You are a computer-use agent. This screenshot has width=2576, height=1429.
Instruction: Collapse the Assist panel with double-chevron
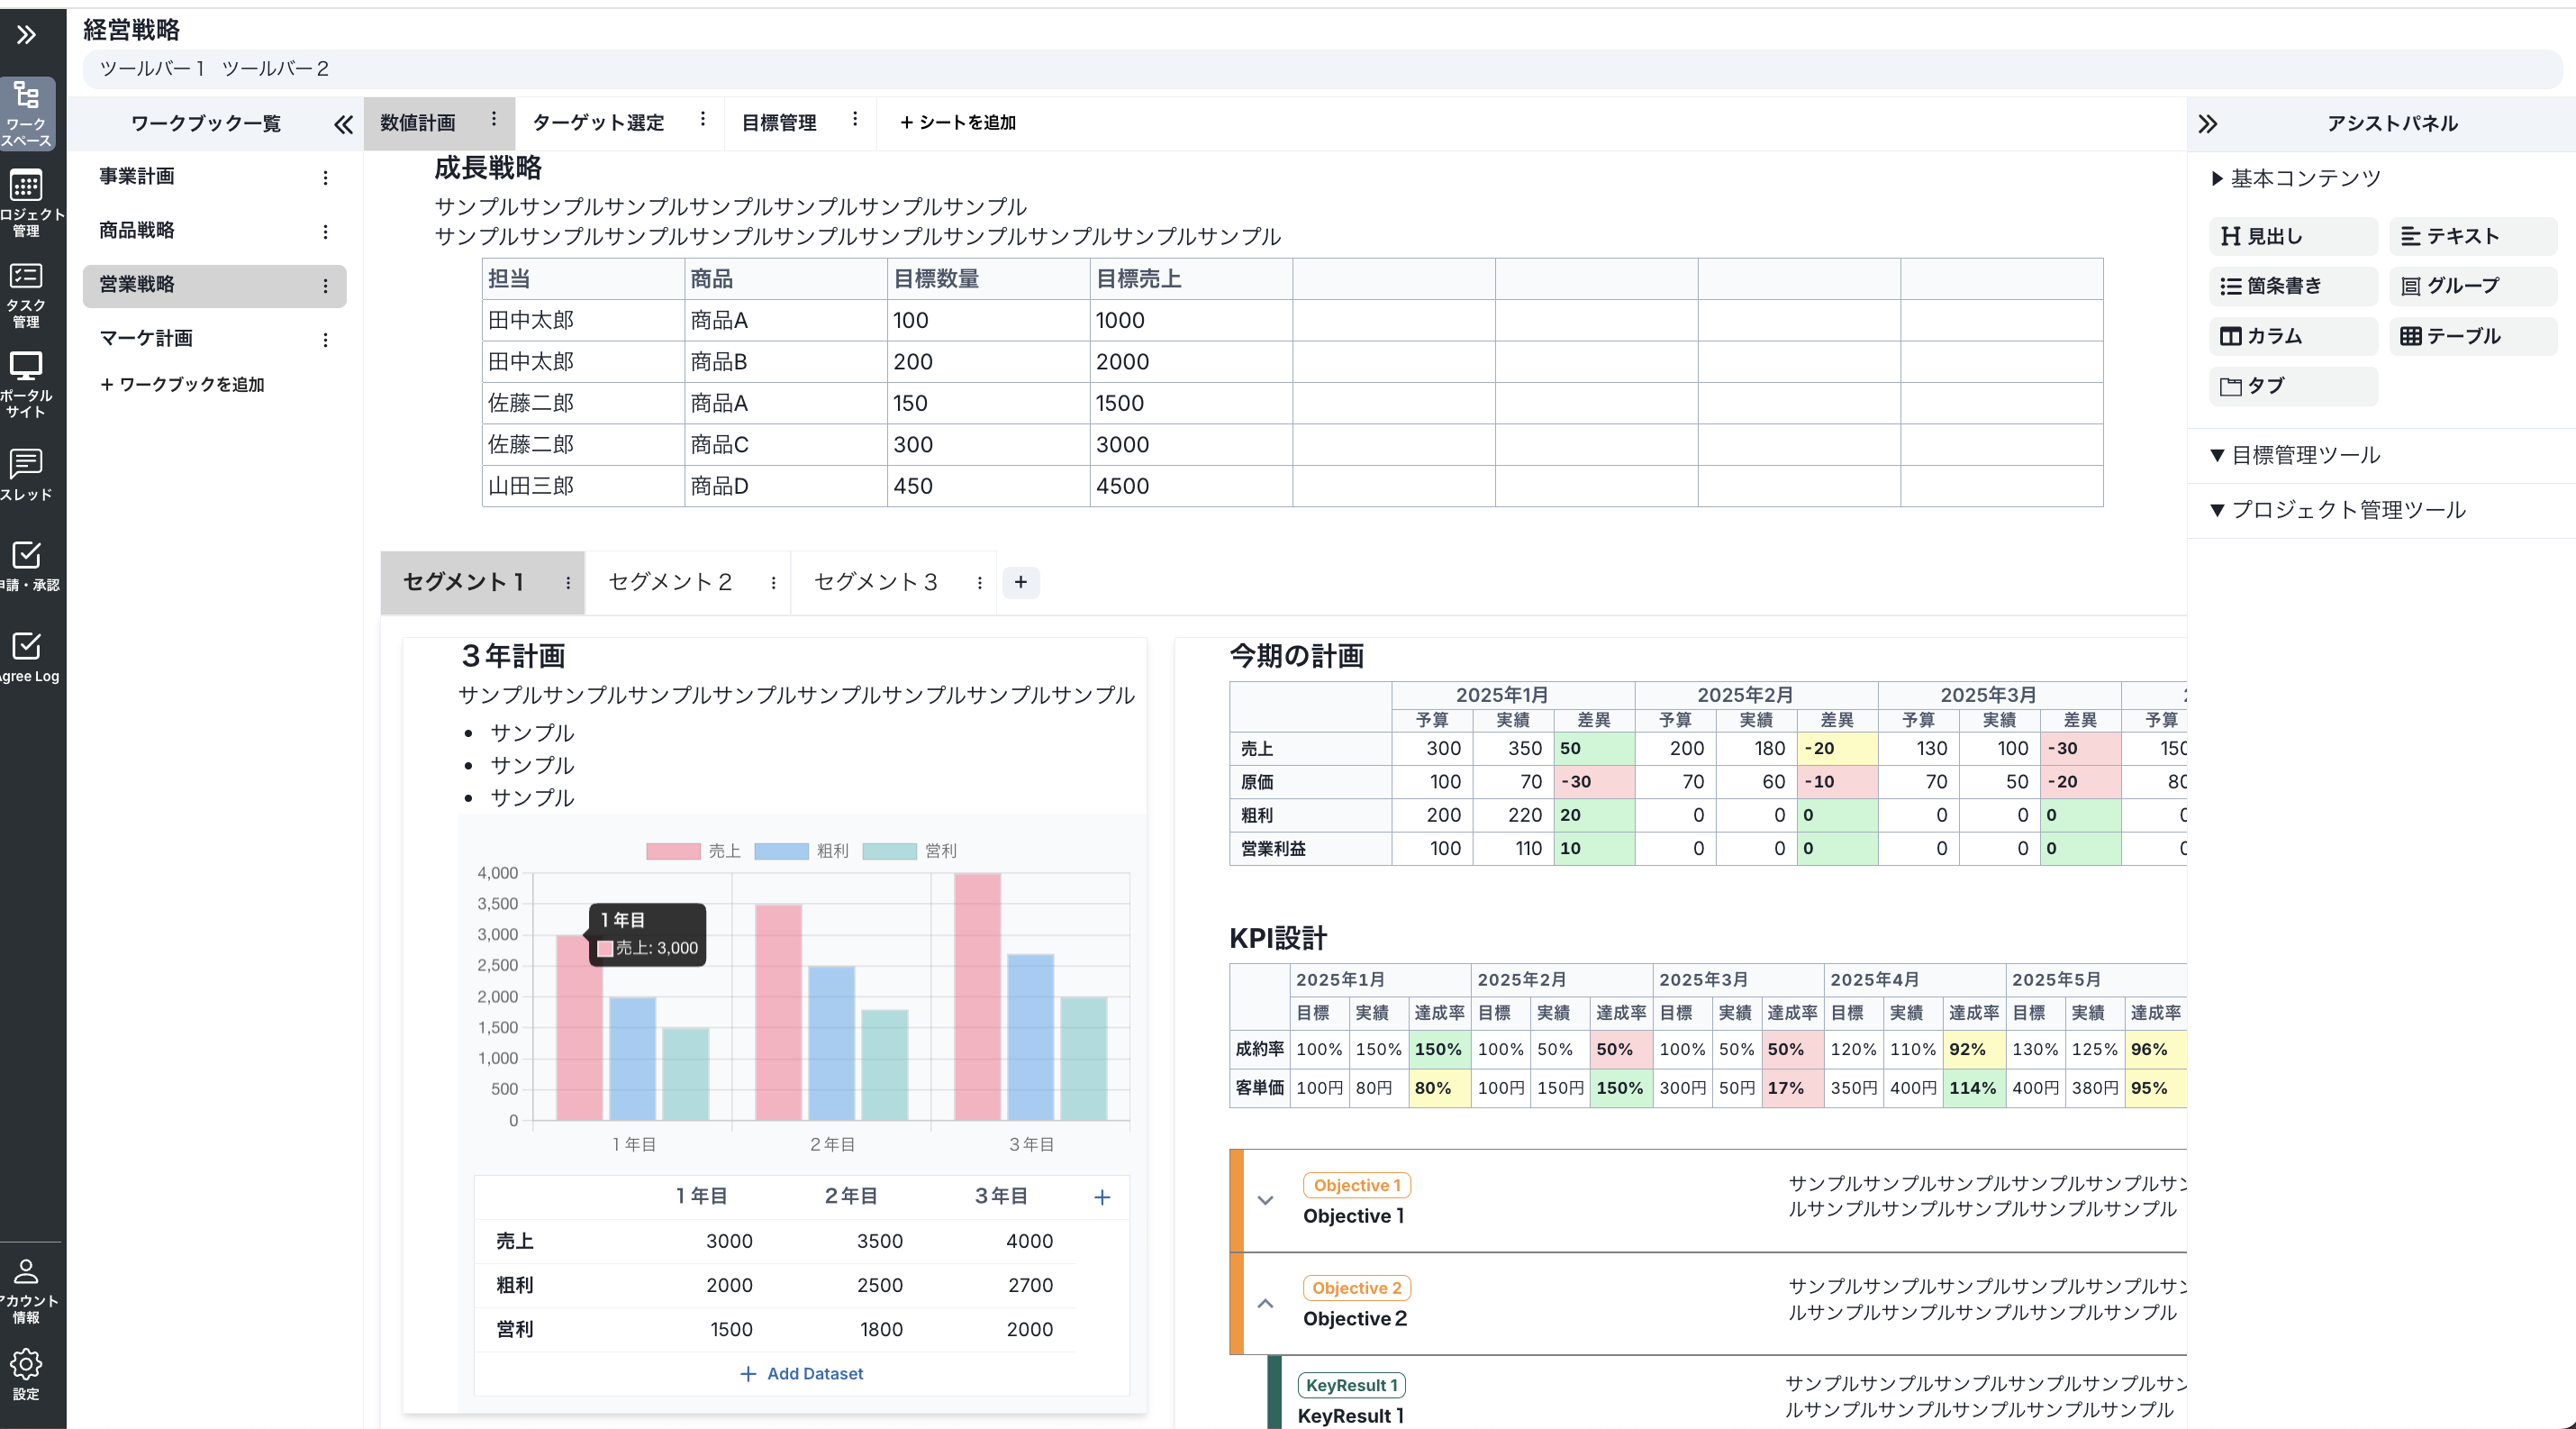pyautogui.click(x=2208, y=124)
